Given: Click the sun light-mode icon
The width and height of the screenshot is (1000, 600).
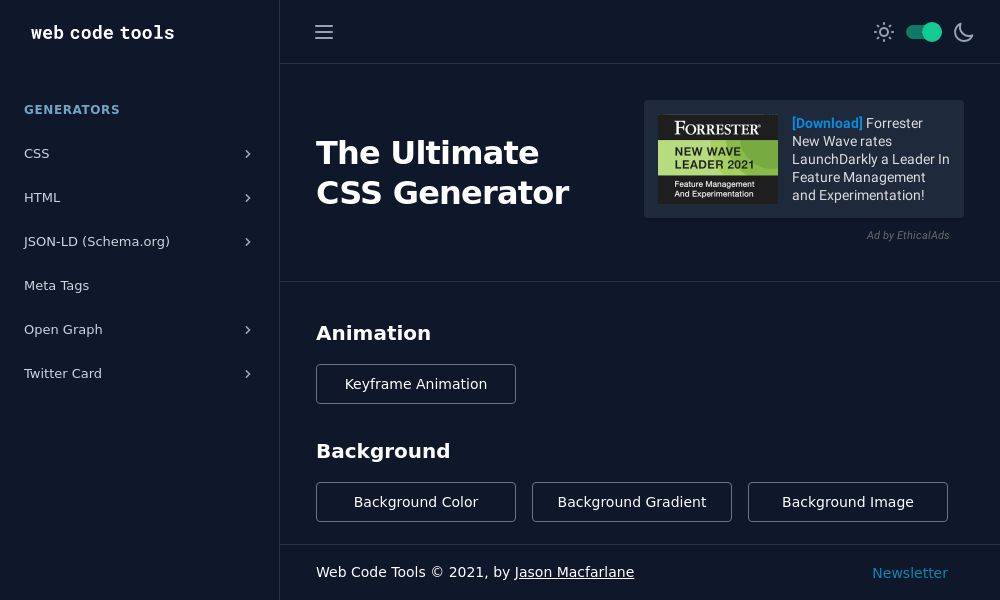Looking at the screenshot, I should point(884,32).
